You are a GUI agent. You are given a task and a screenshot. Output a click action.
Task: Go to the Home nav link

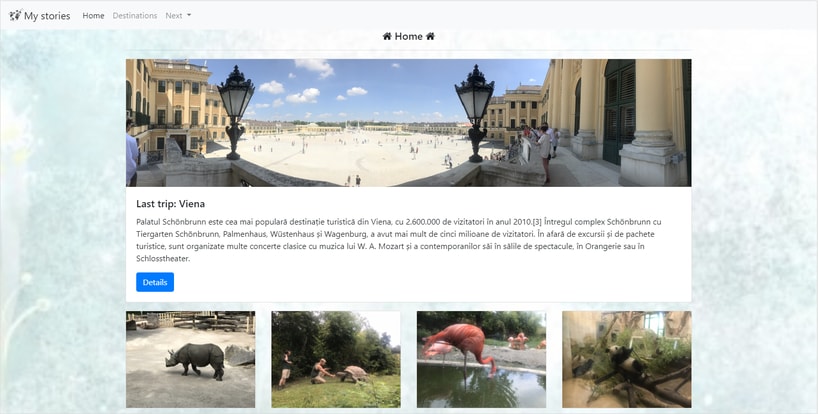[93, 16]
